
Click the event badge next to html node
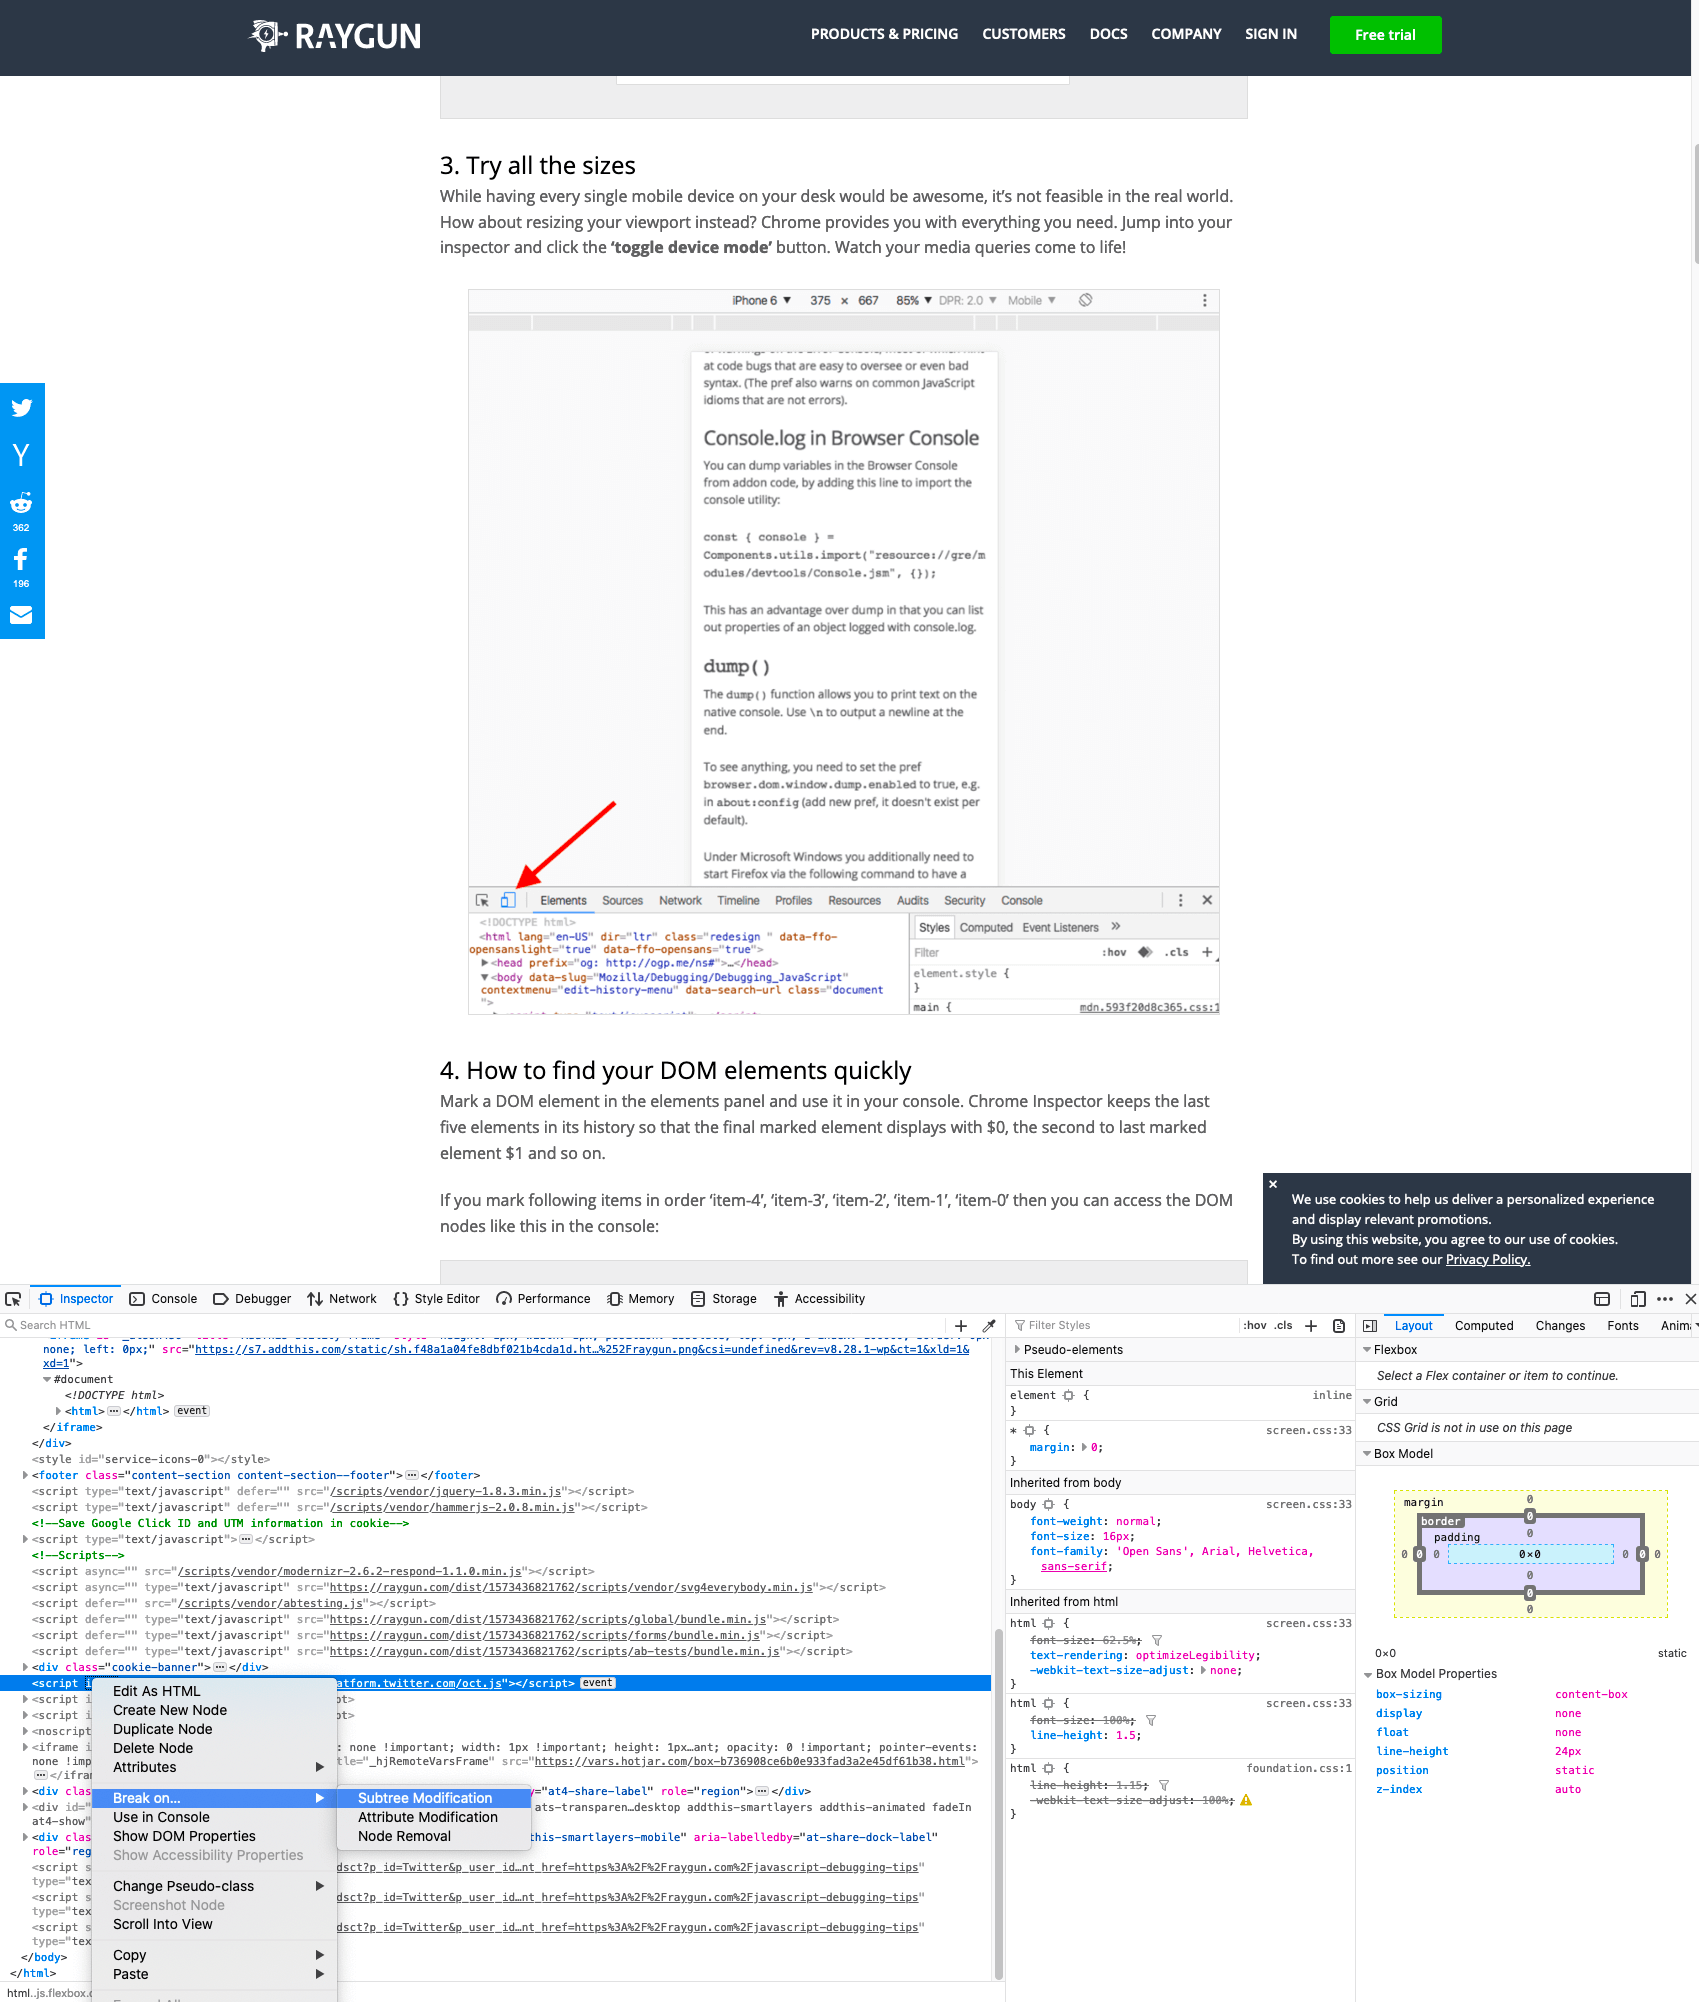[x=192, y=1412]
